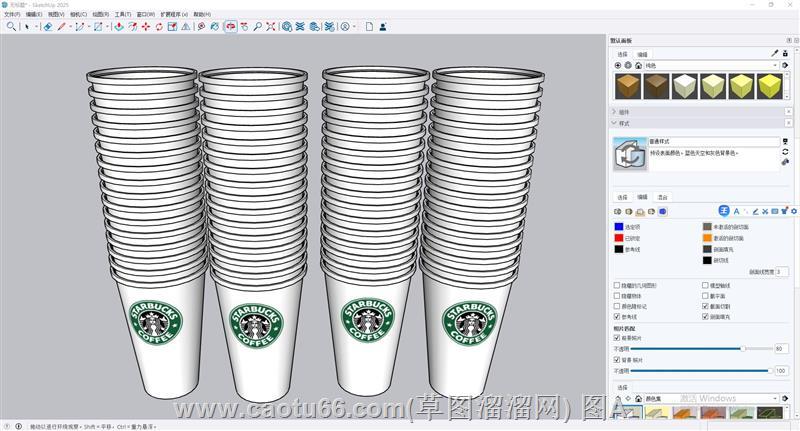This screenshot has width=800, height=431.
Task: Click the blank page icon in toolbar
Action: pyautogui.click(x=369, y=27)
